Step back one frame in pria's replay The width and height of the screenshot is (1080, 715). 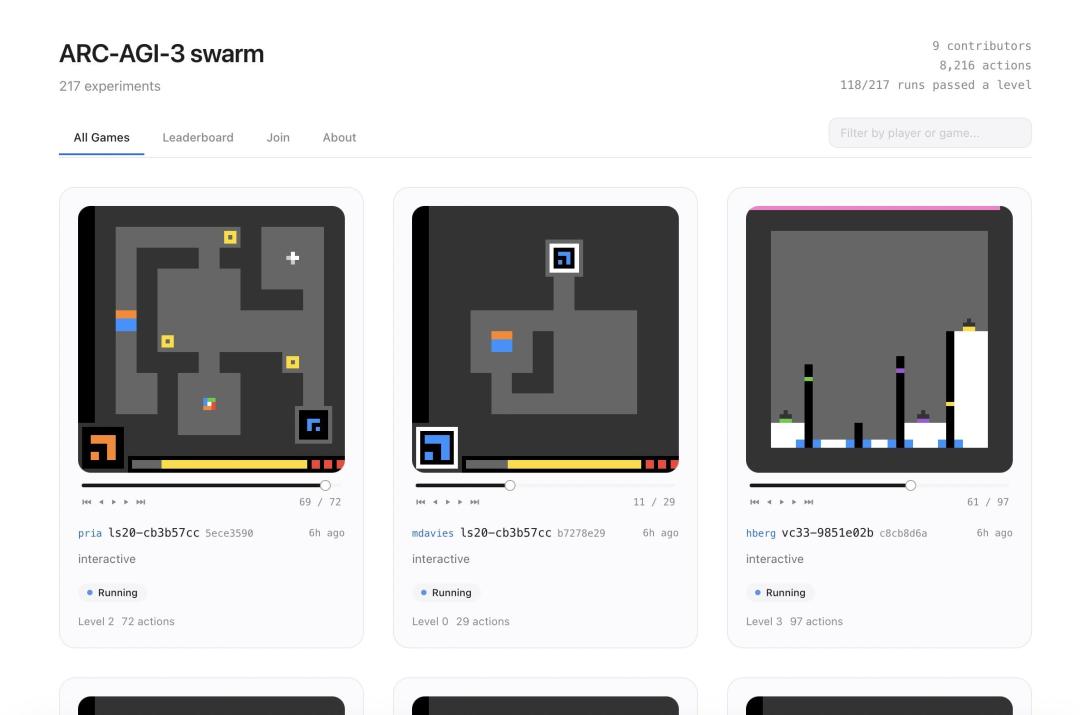point(100,502)
